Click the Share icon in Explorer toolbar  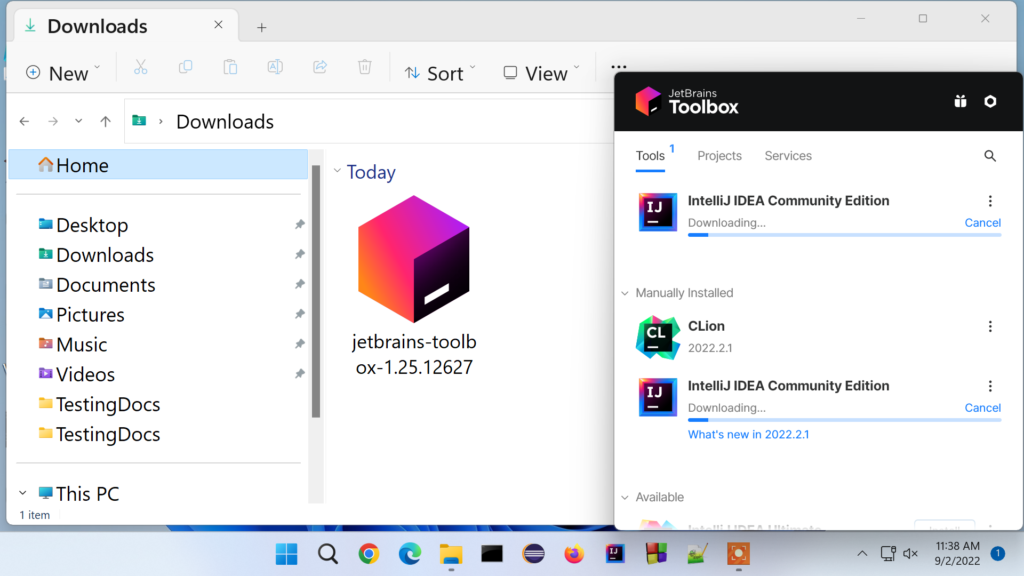pos(319,67)
